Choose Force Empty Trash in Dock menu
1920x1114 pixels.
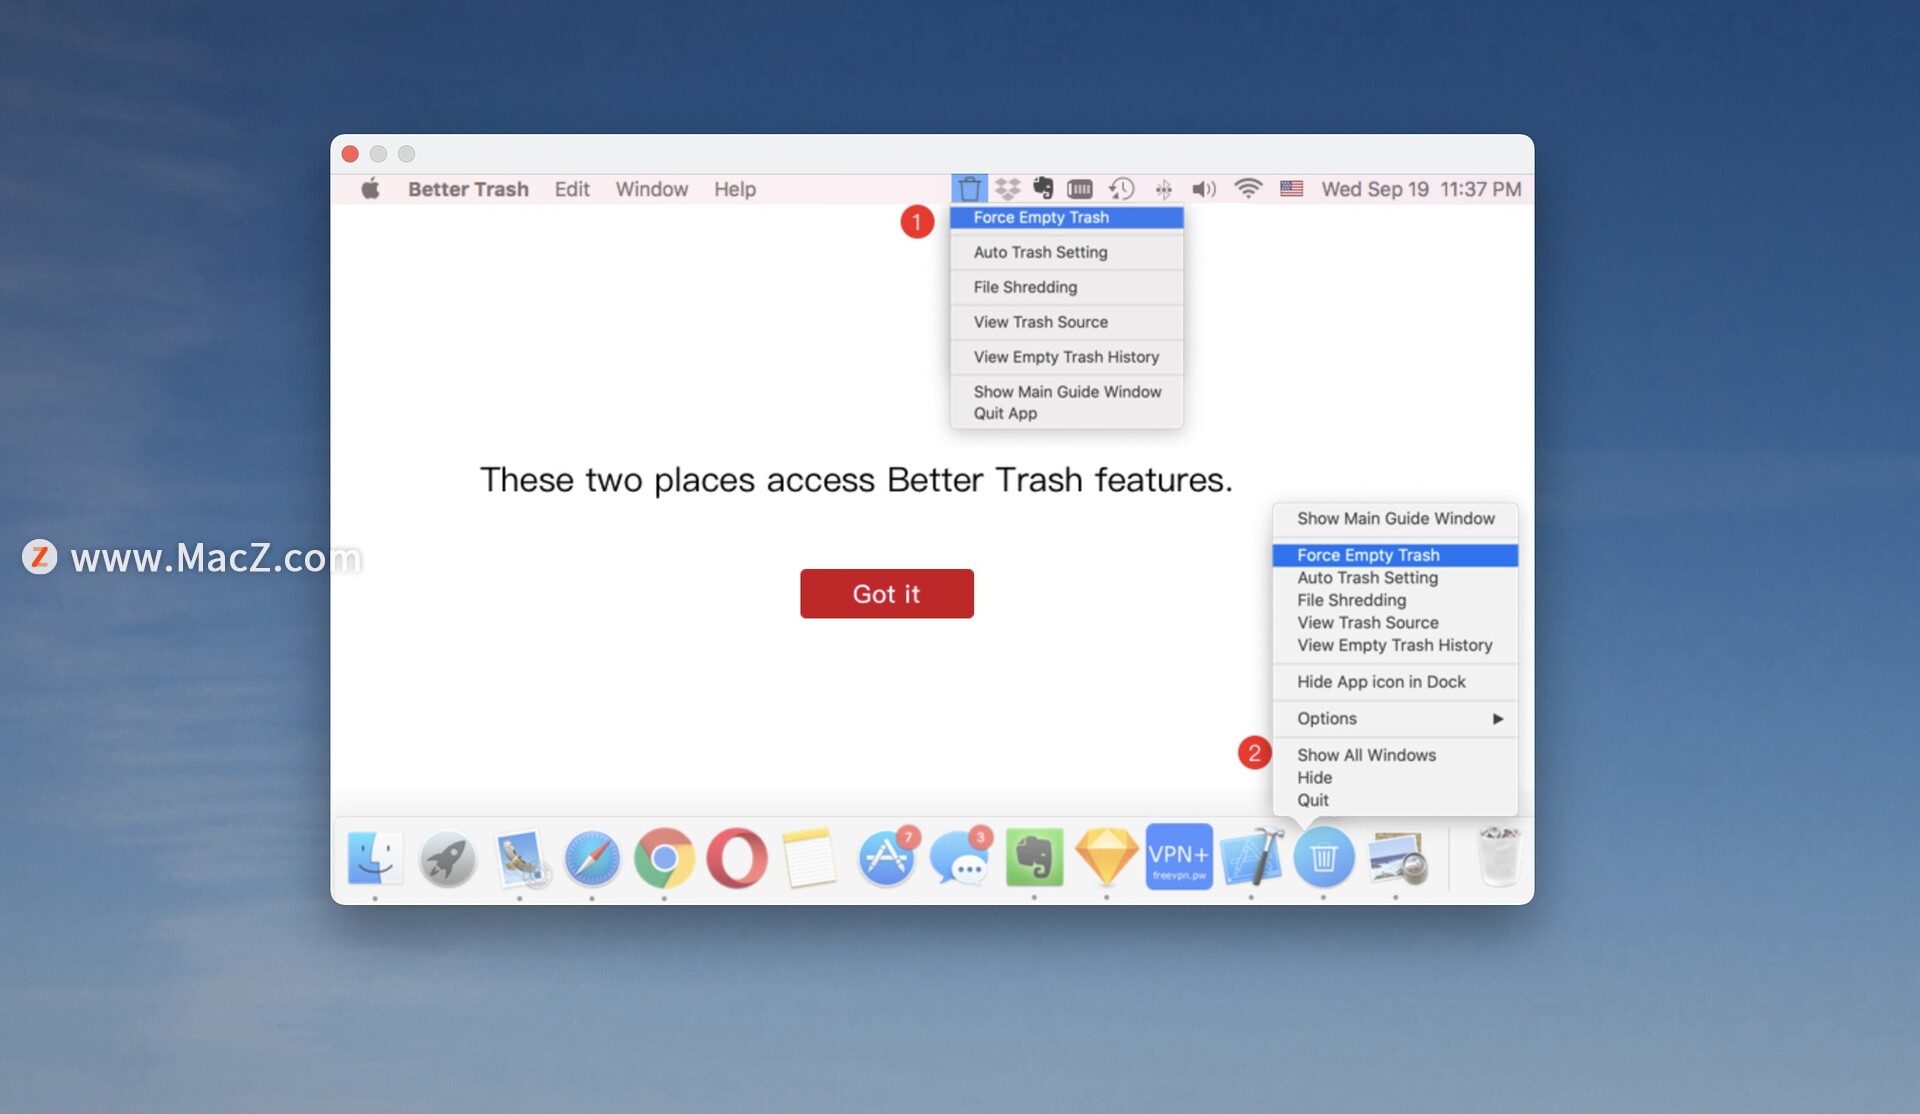pos(1395,555)
